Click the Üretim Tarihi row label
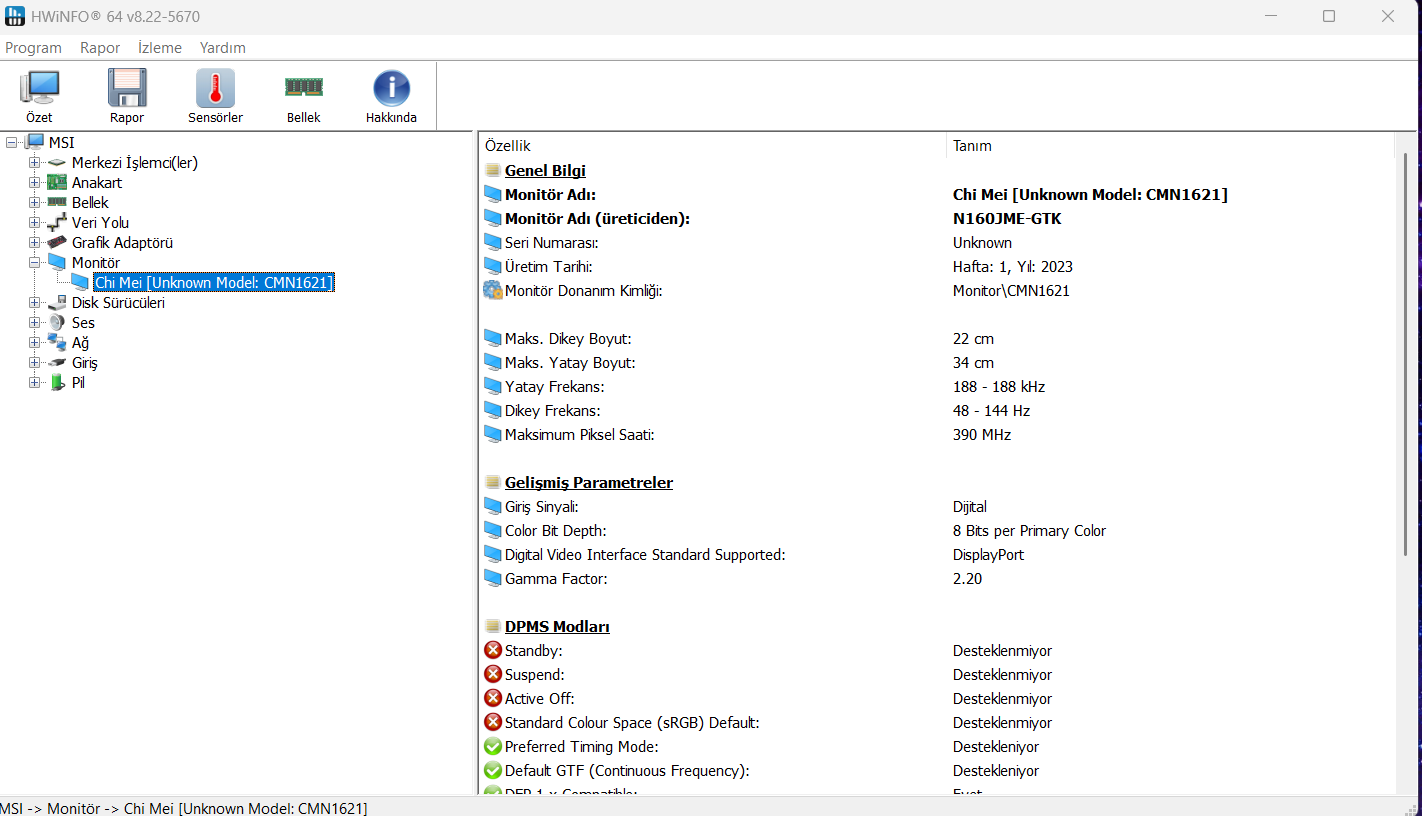The image size is (1422, 816). [549, 267]
